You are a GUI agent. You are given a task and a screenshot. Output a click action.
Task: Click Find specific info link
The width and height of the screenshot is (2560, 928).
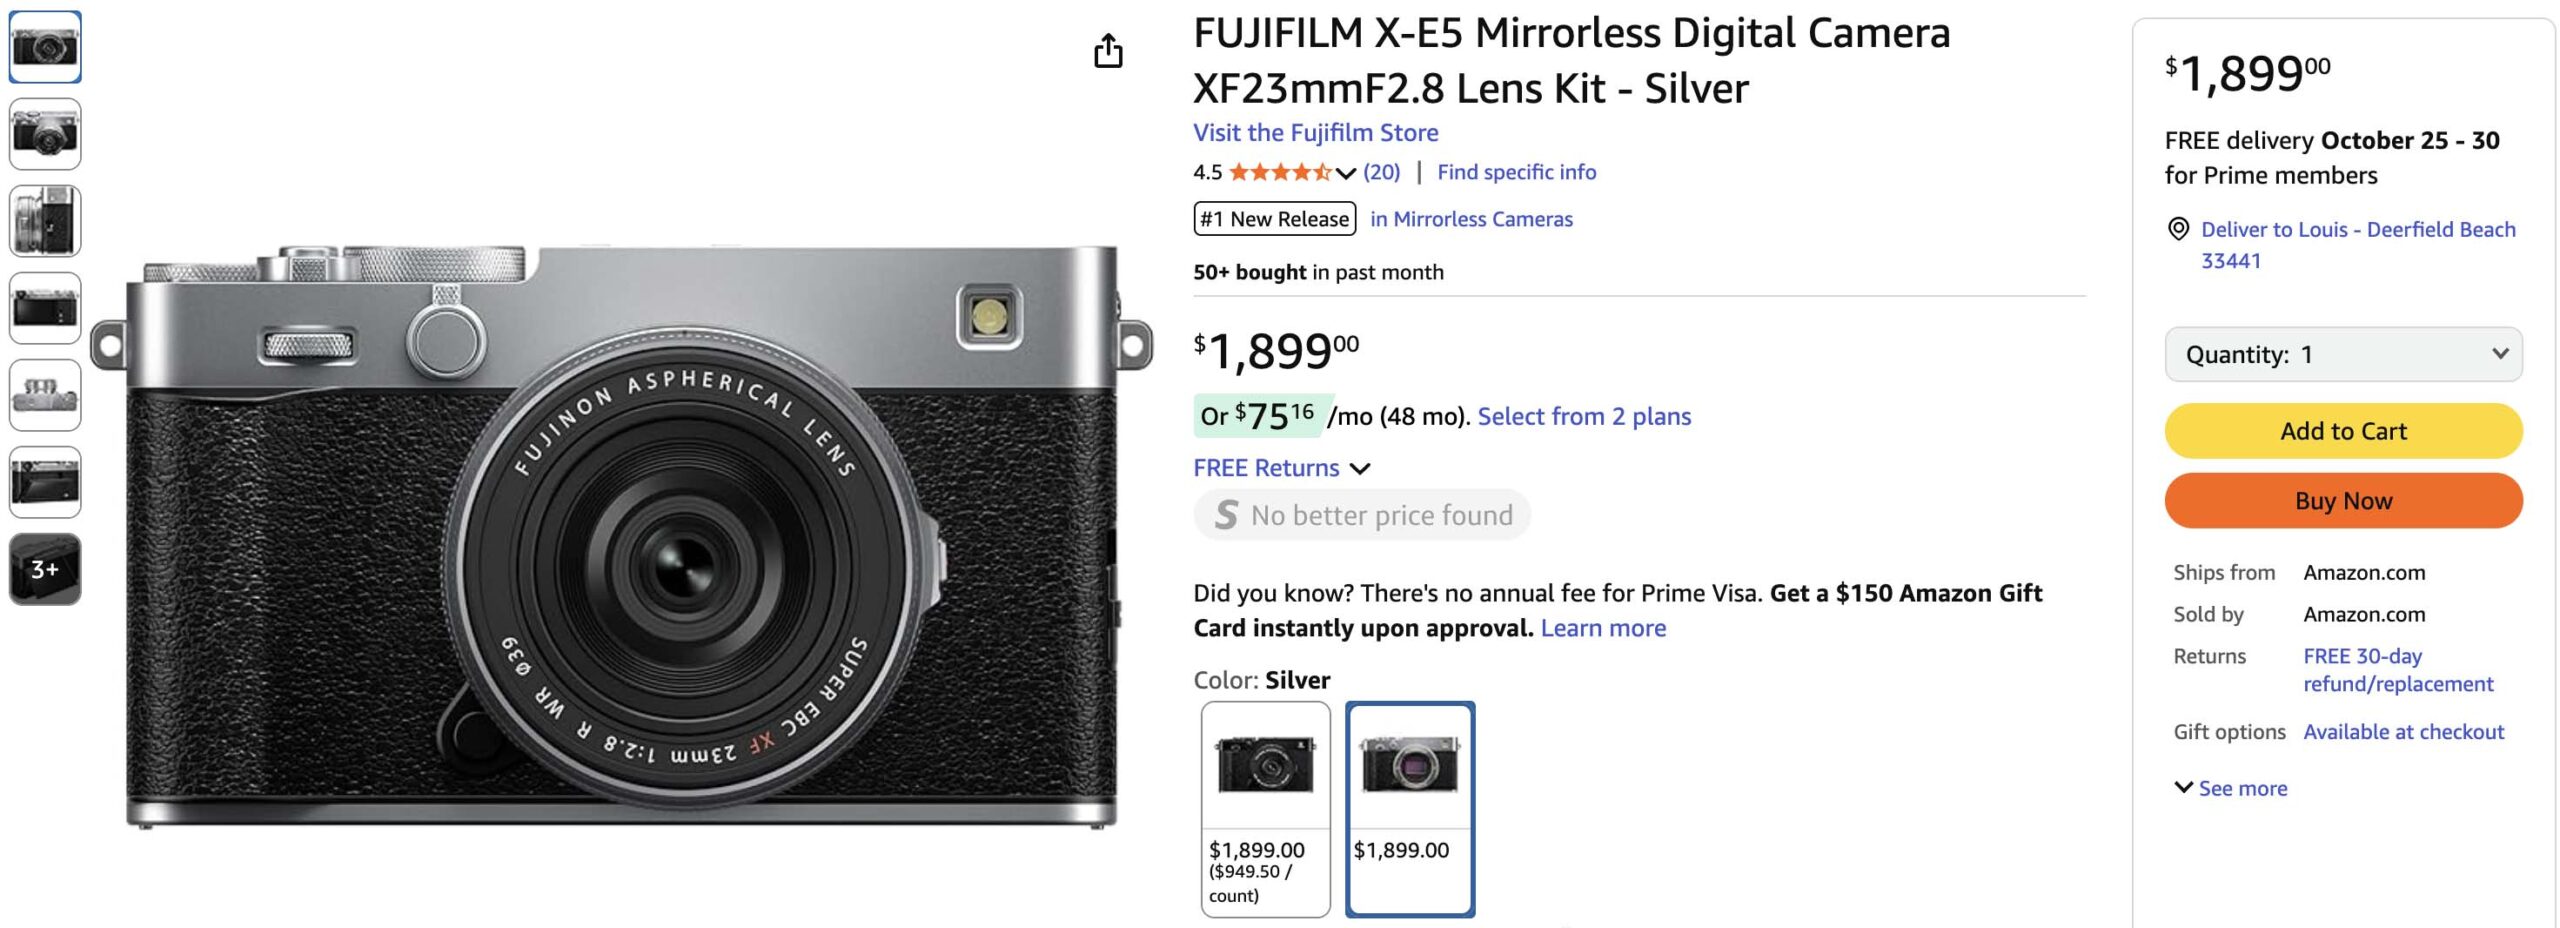(1516, 172)
